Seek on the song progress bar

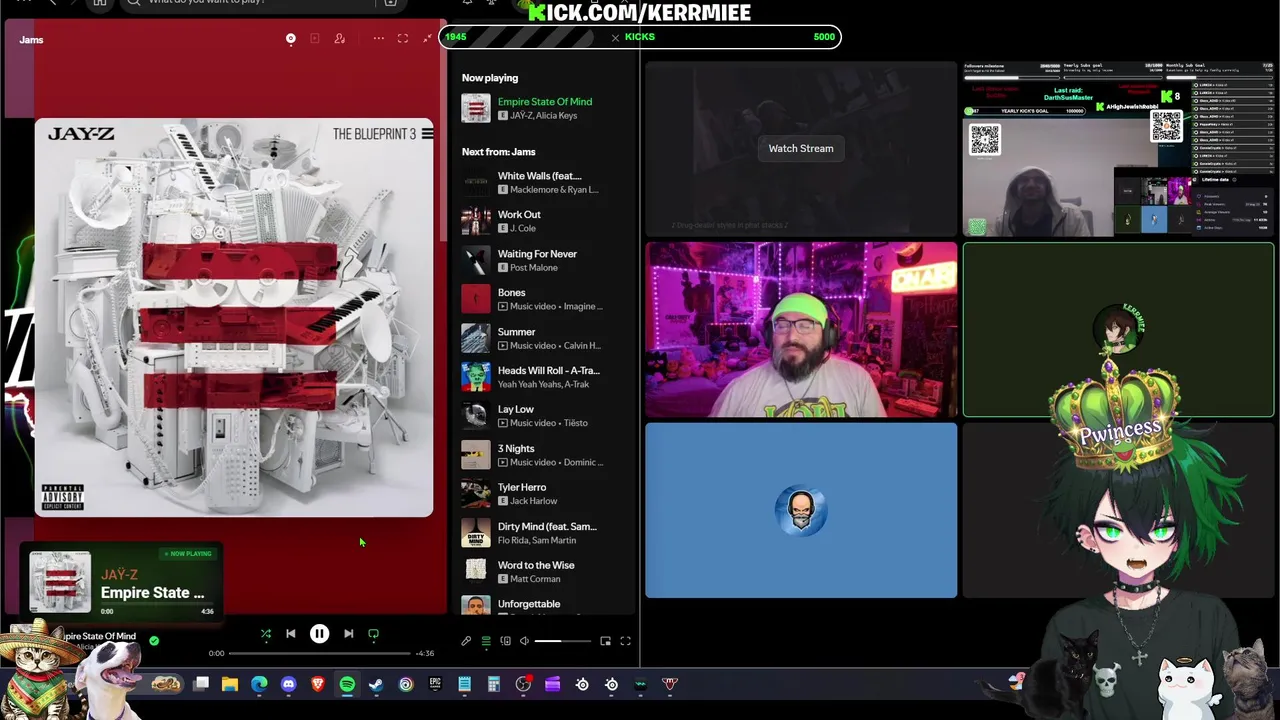320,653
